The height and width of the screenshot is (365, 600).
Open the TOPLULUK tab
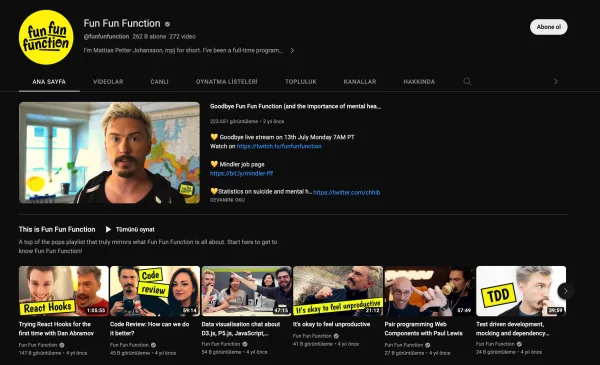pyautogui.click(x=301, y=82)
